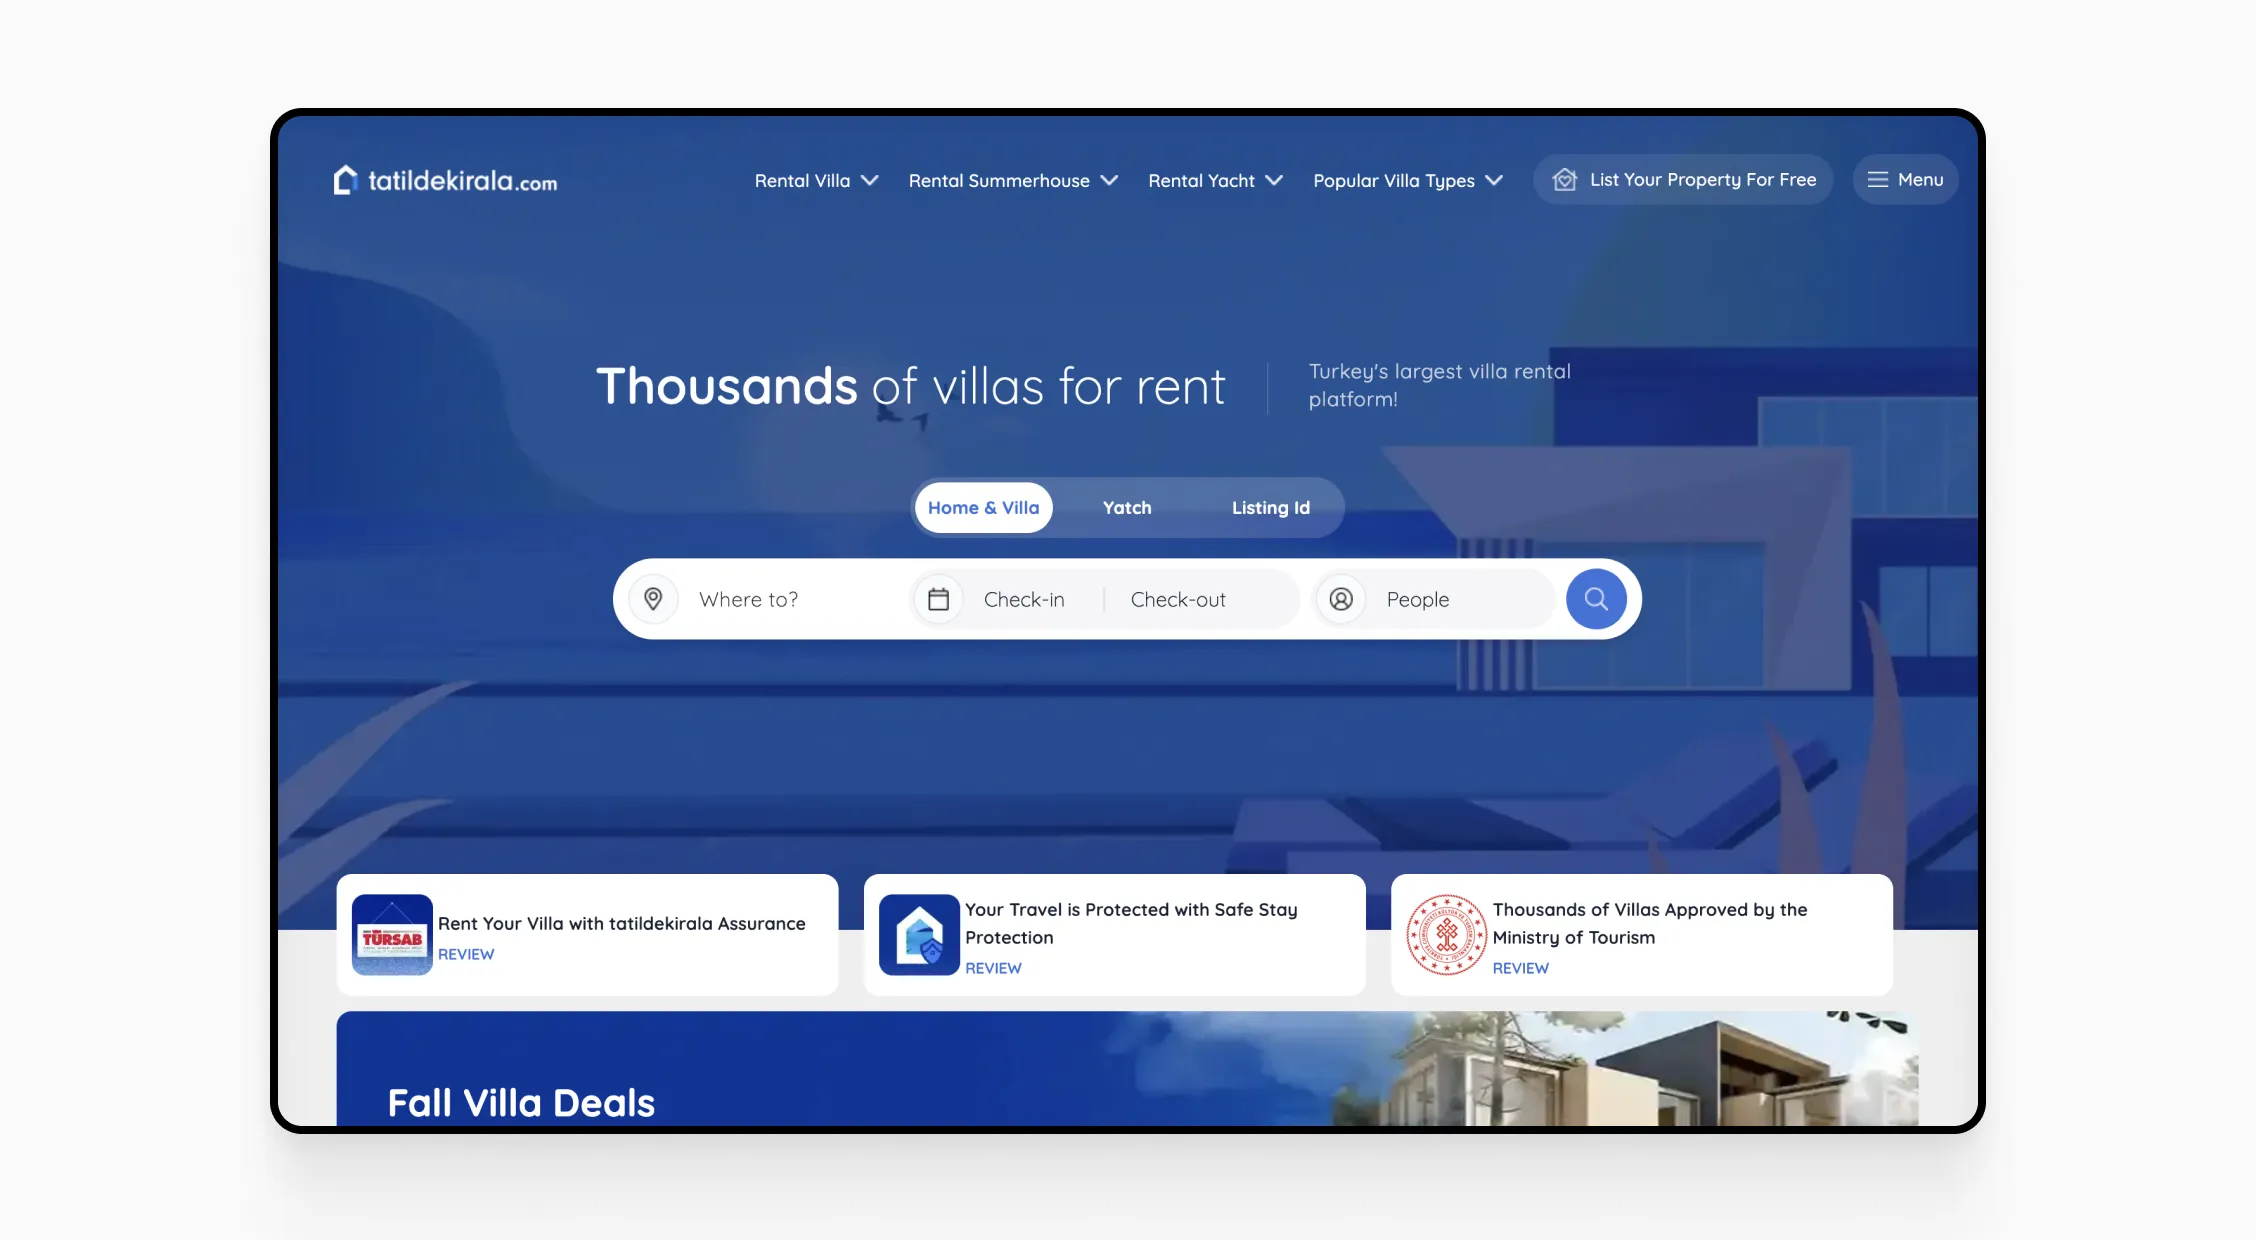
Task: Open the Fall Villa Deals banner
Action: click(x=1127, y=1069)
